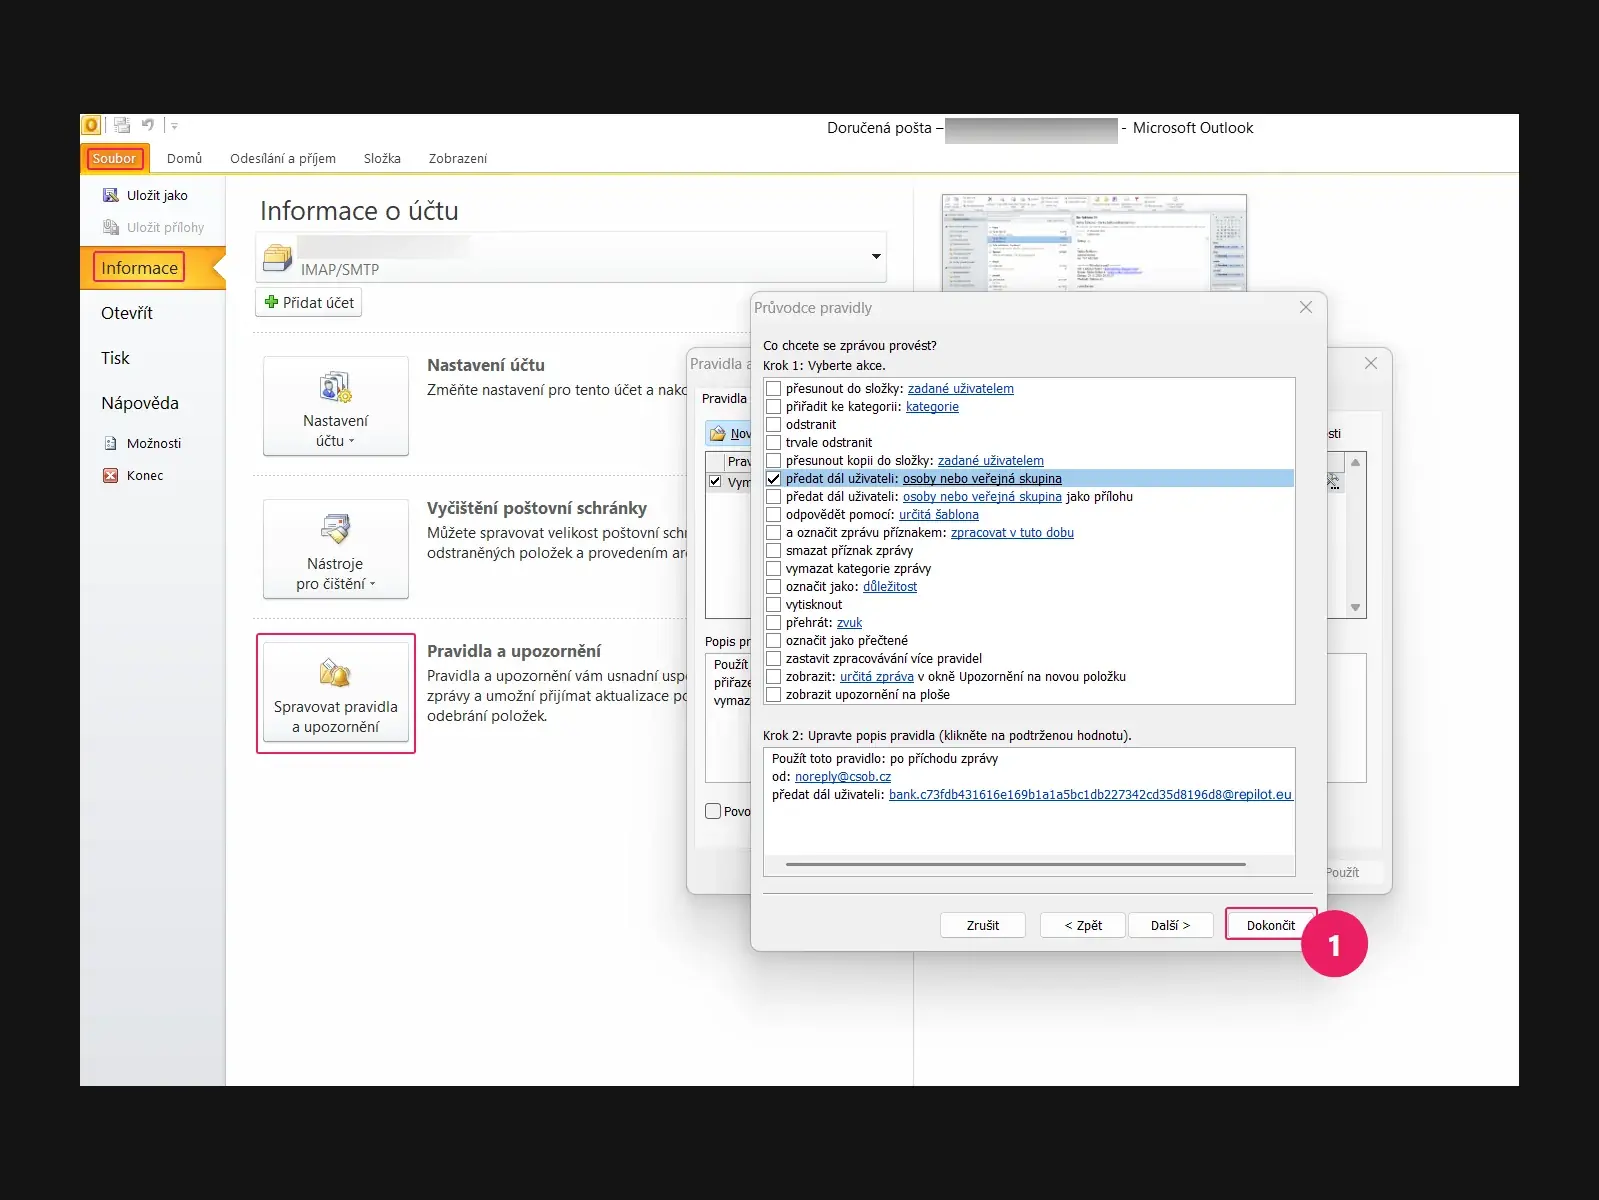Screen dimensions: 1599x1200
Task: Click scroll-up arrow in Pravidla dialog list
Action: [x=1355, y=462]
